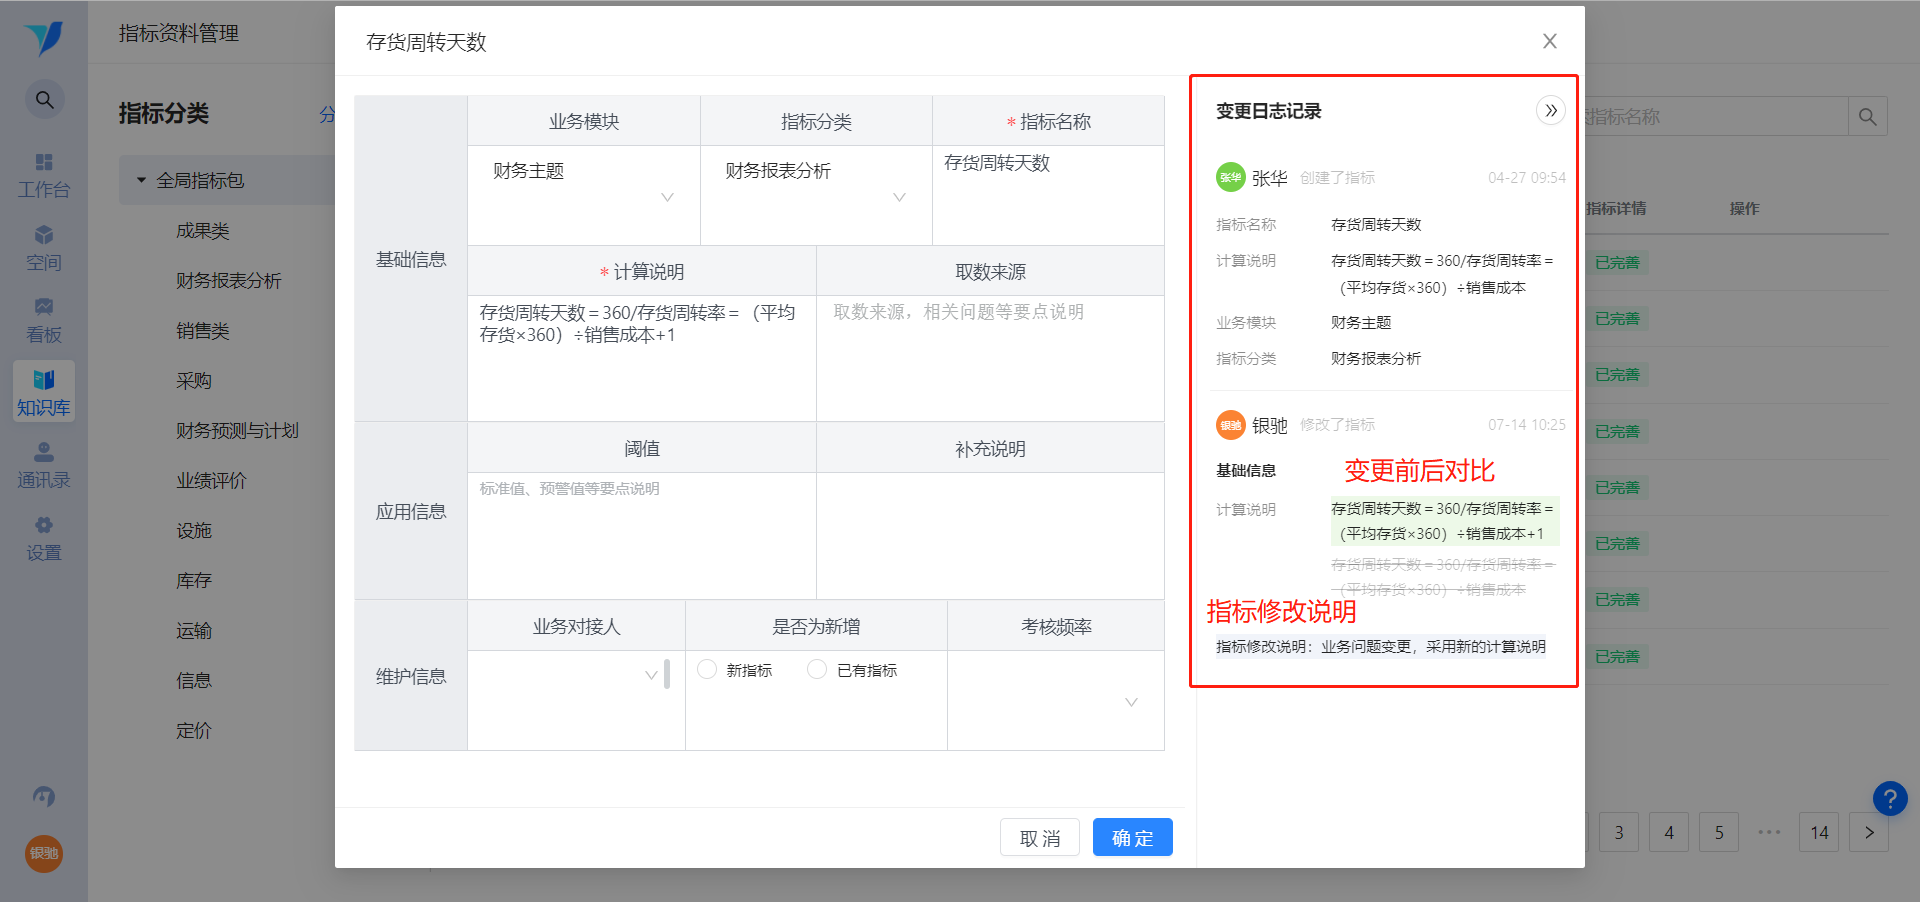Collapse the change log panel arrow
The height and width of the screenshot is (902, 1920).
[x=1550, y=110]
